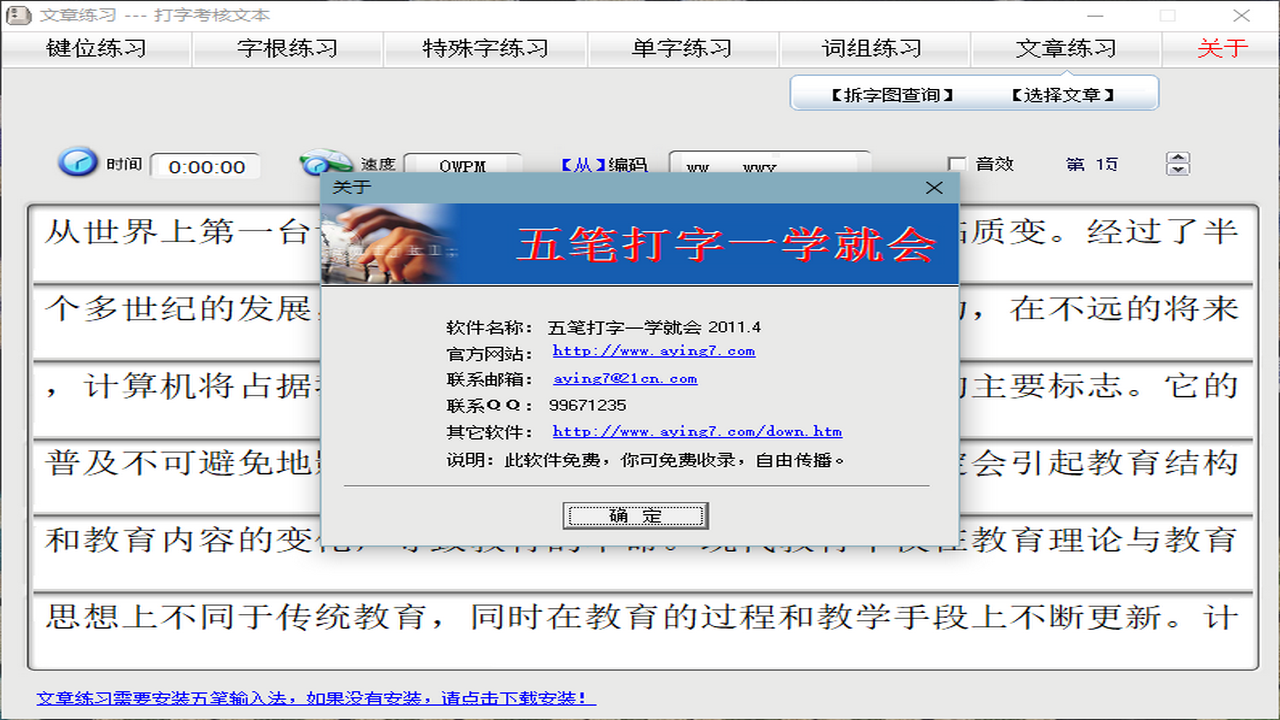Click the up arrow to change page number
Viewport: 1280px width, 720px height.
point(1178,157)
